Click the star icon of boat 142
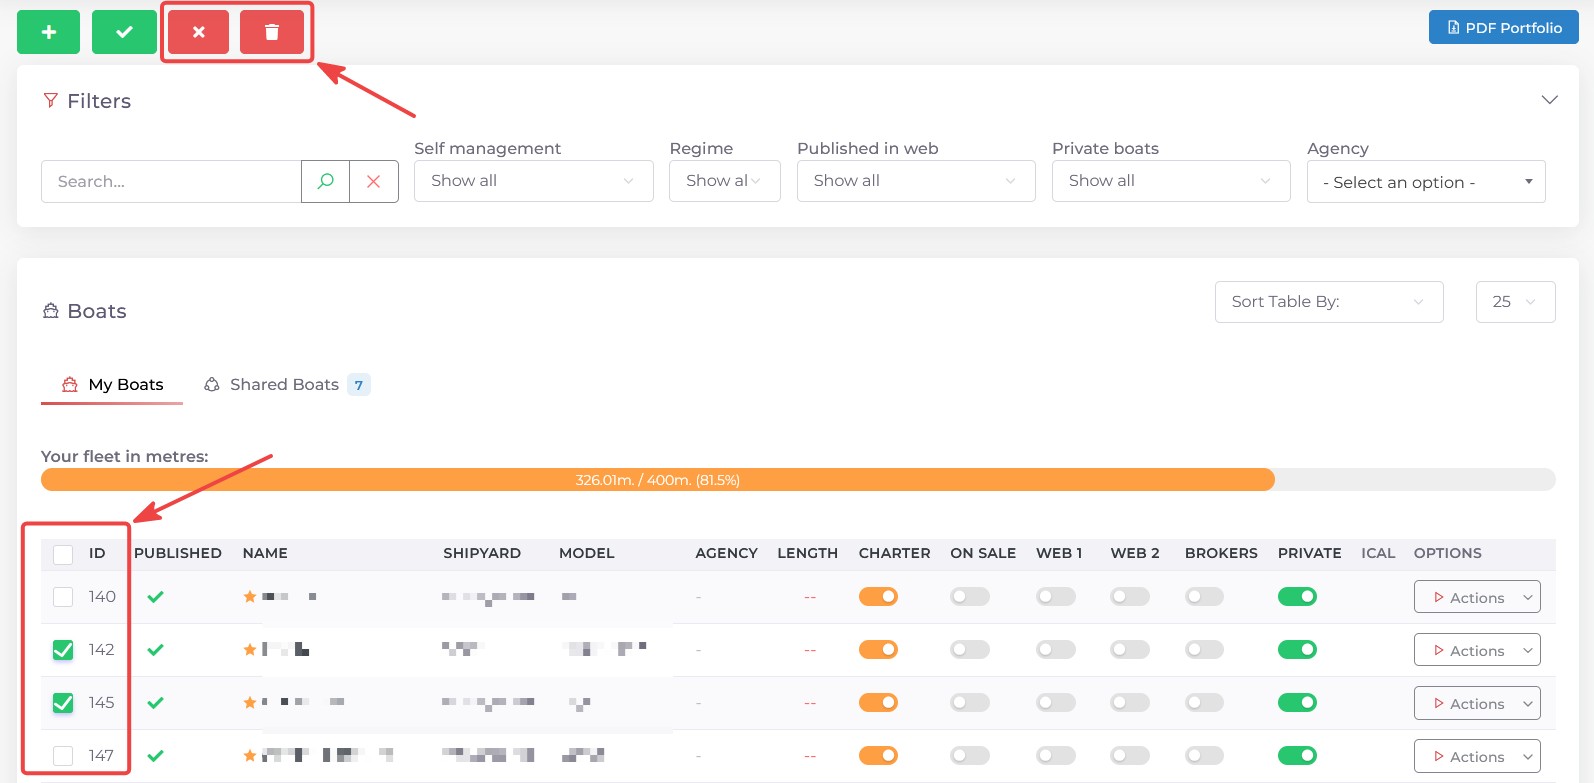 (x=250, y=650)
